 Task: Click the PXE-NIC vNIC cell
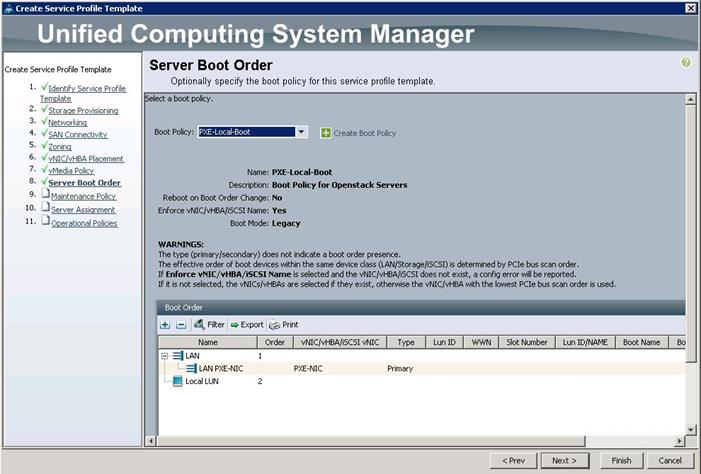[x=308, y=368]
